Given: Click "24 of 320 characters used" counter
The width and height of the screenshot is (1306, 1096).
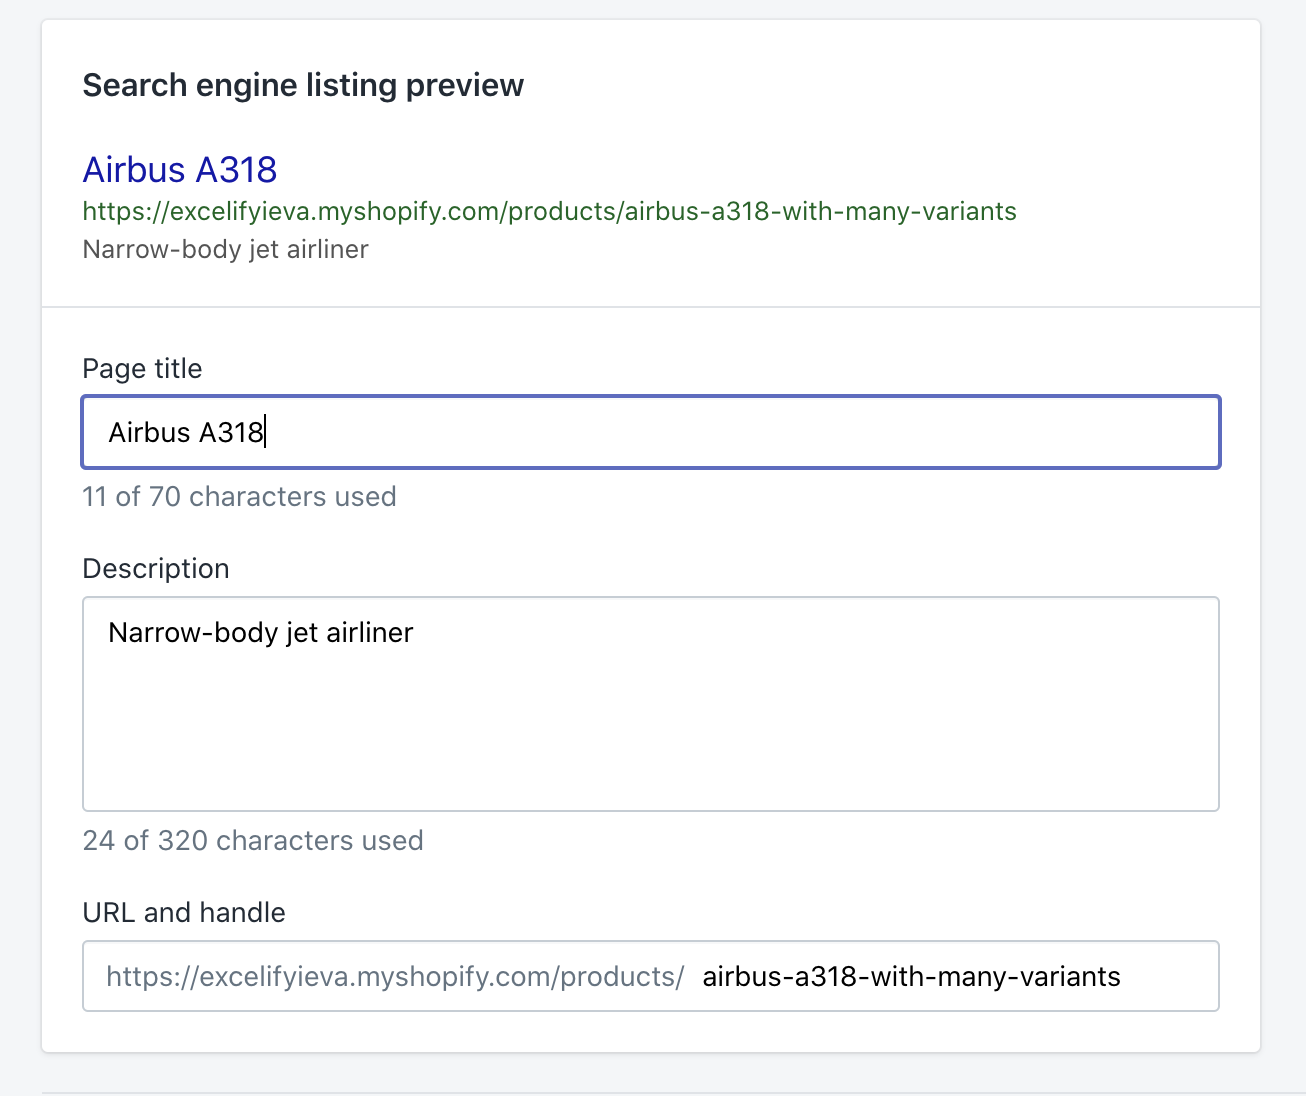Looking at the screenshot, I should click(253, 841).
